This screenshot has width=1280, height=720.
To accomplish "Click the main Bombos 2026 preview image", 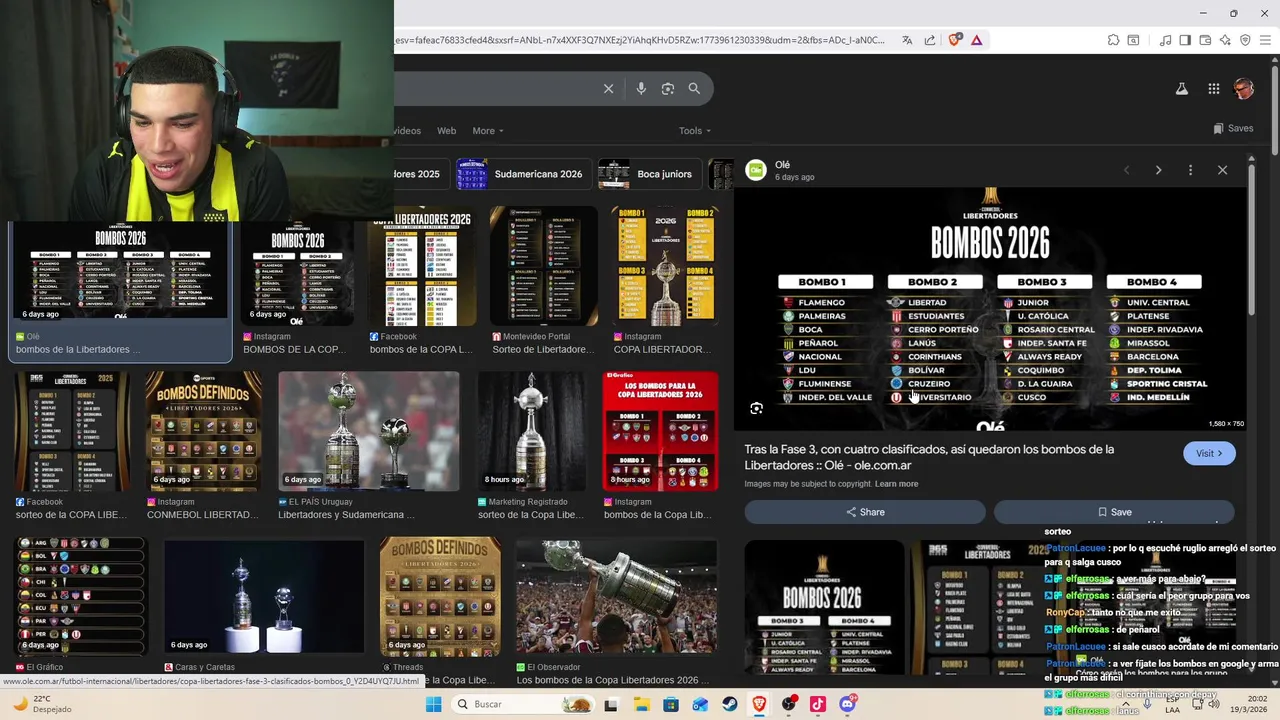I will click(991, 308).
